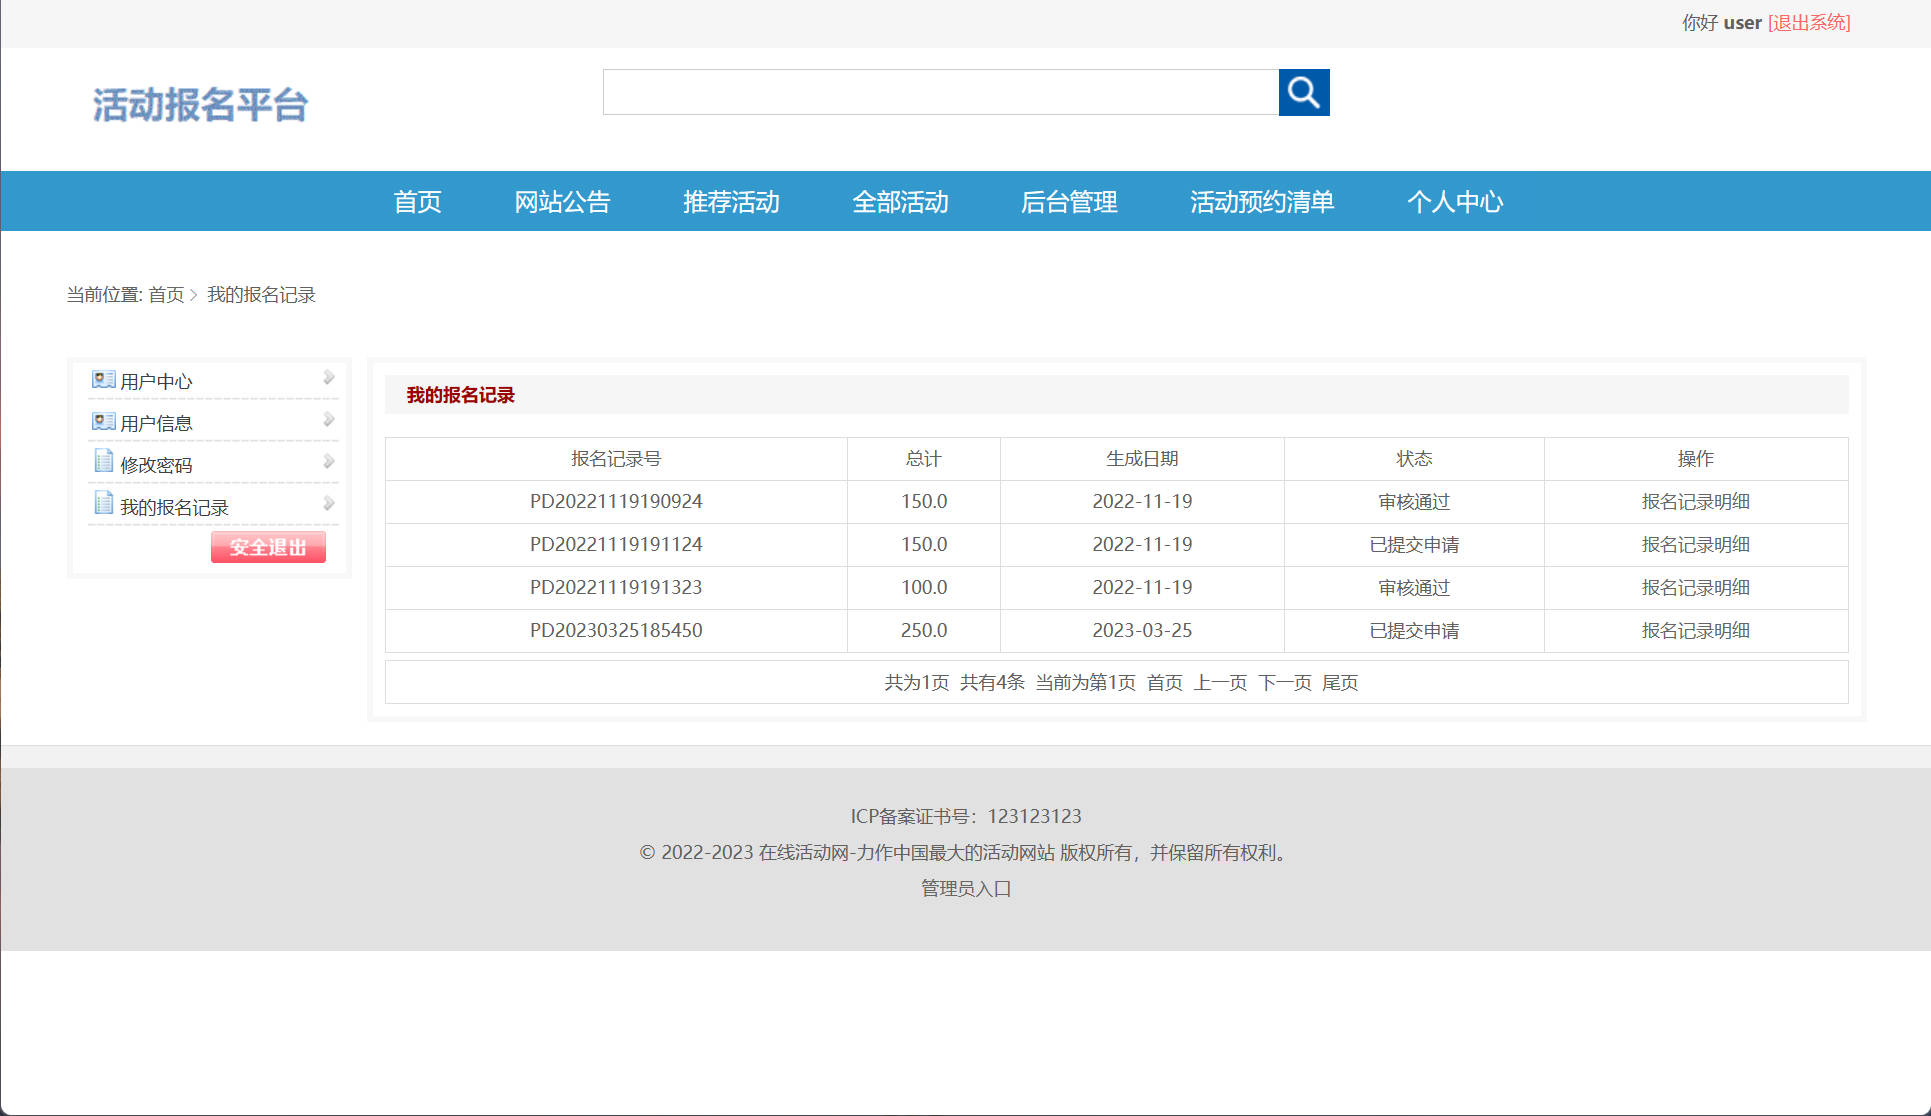This screenshot has width=1931, height=1116.
Task: Click the 安全退出 button
Action: click(267, 547)
